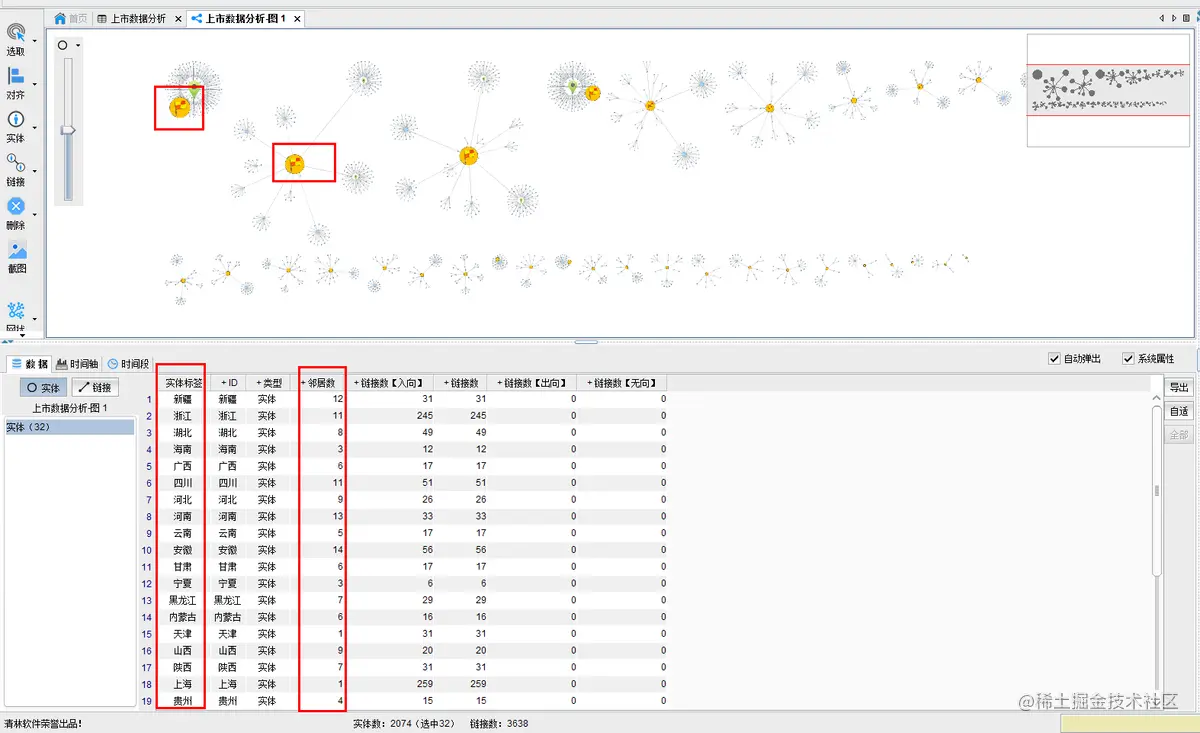1200x733 pixels.
Task: Click the 首页 home tab icon
Action: pyautogui.click(x=60, y=18)
